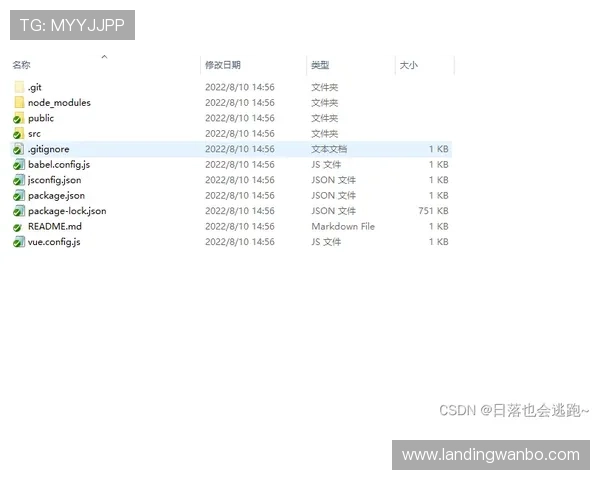Select the babel.config.js file icon
The width and height of the screenshot is (600, 480).
[18, 165]
